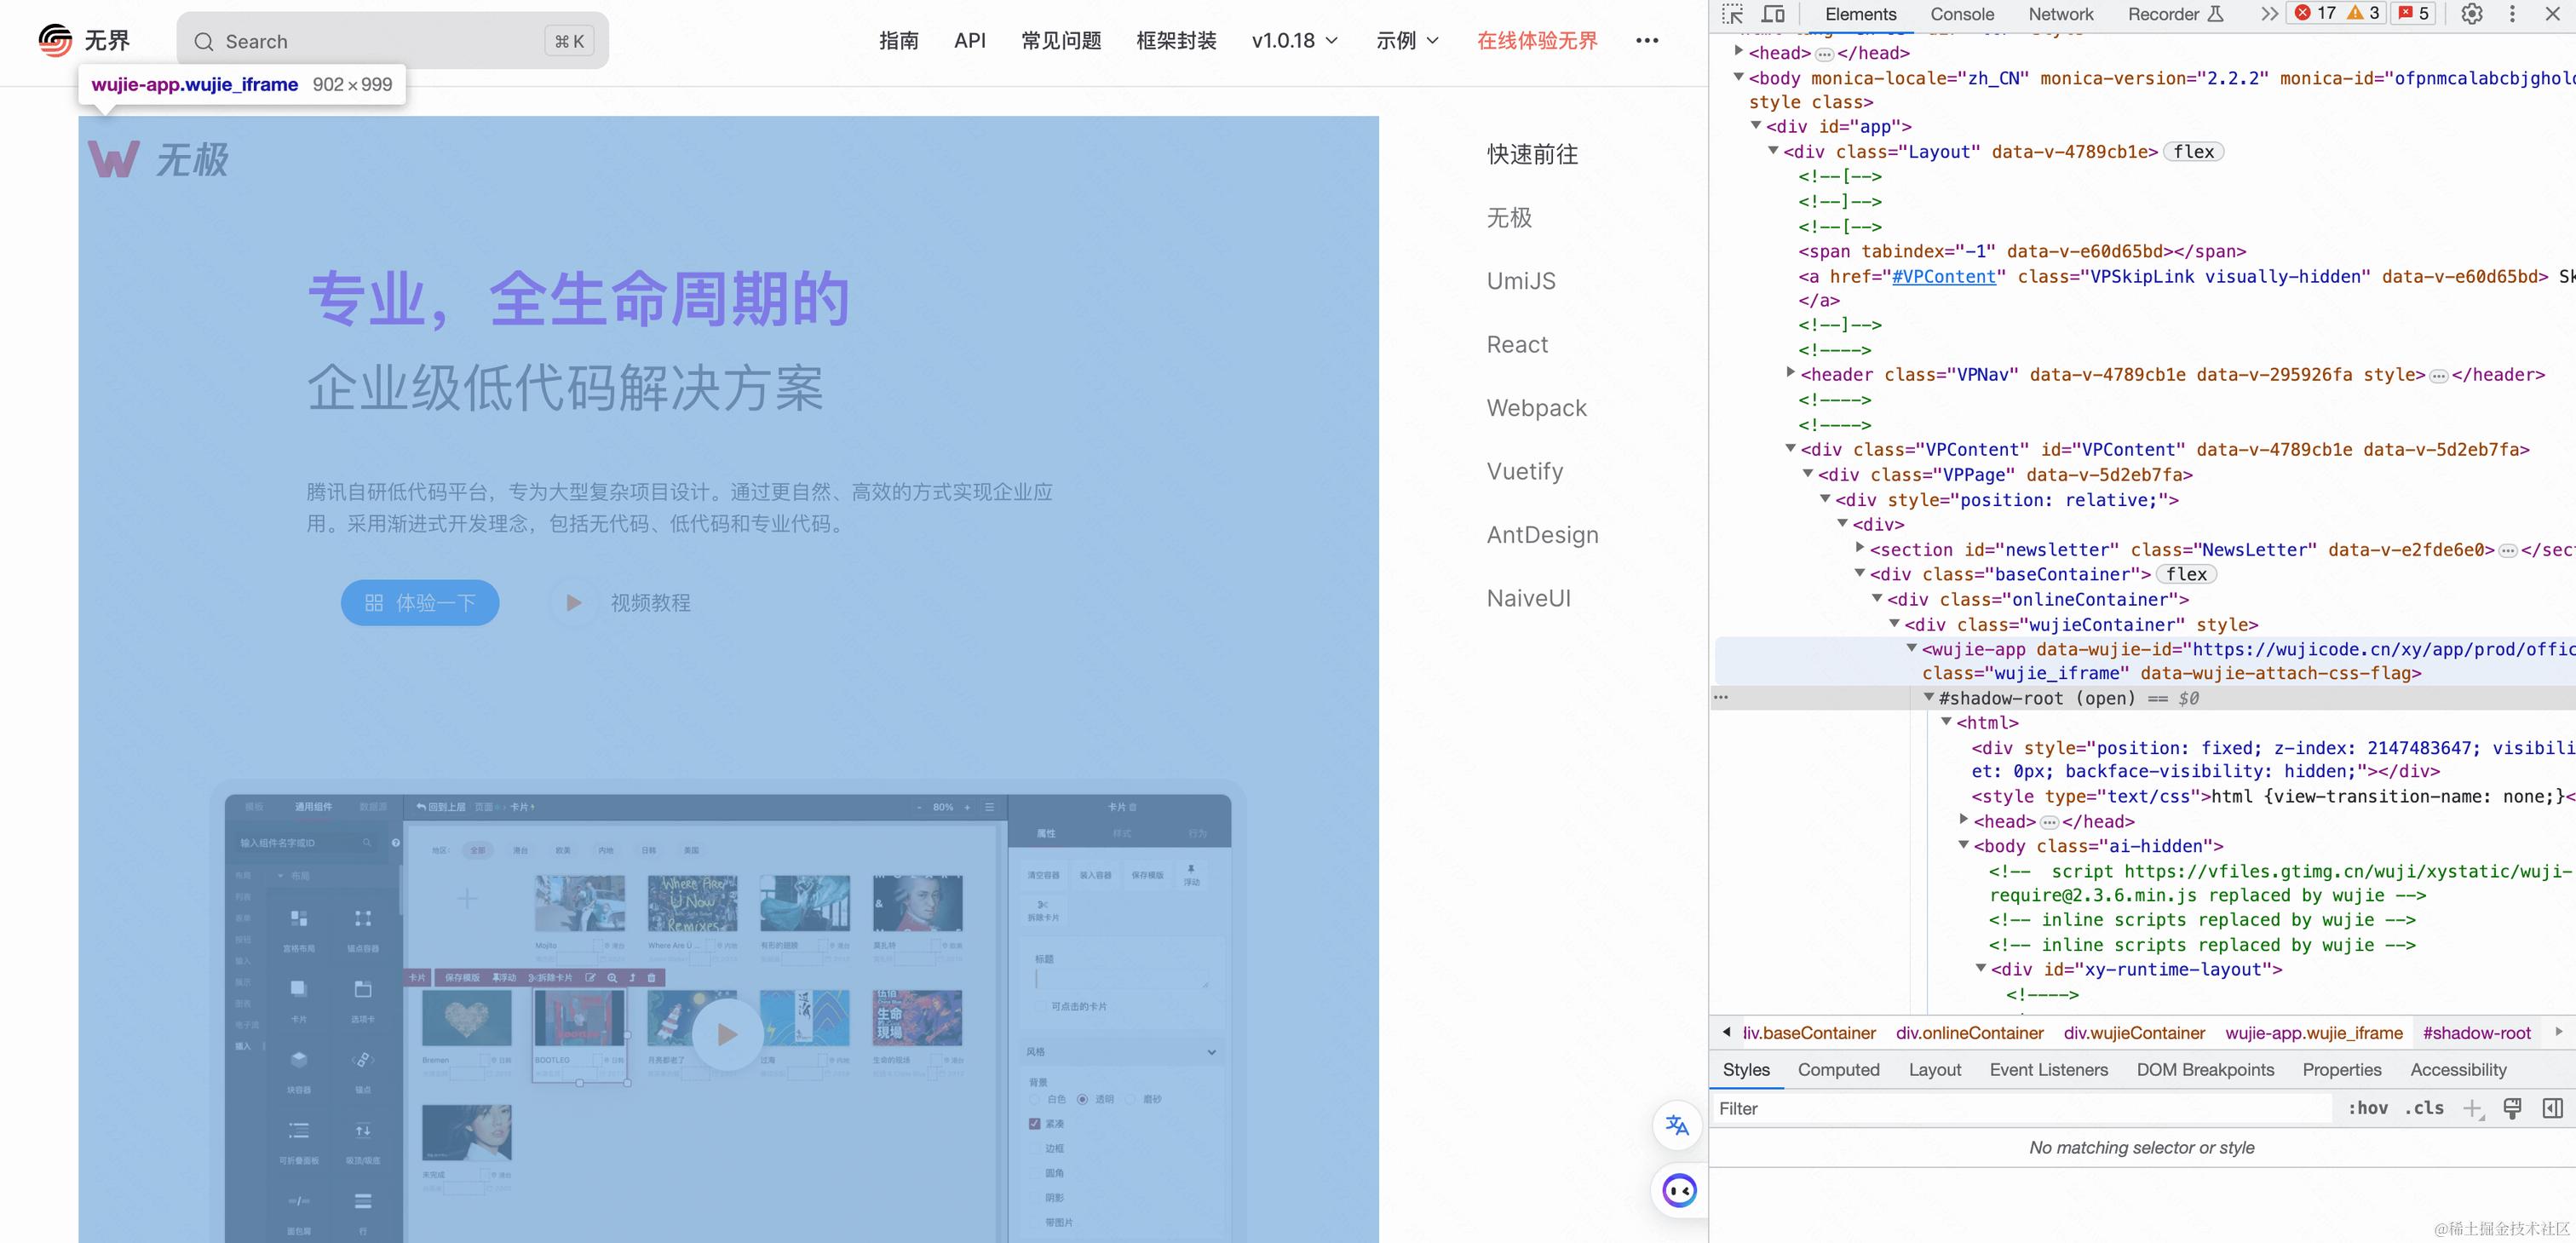Toggle device toolbar emulation icon
The image size is (2576, 1243).
1773,14
